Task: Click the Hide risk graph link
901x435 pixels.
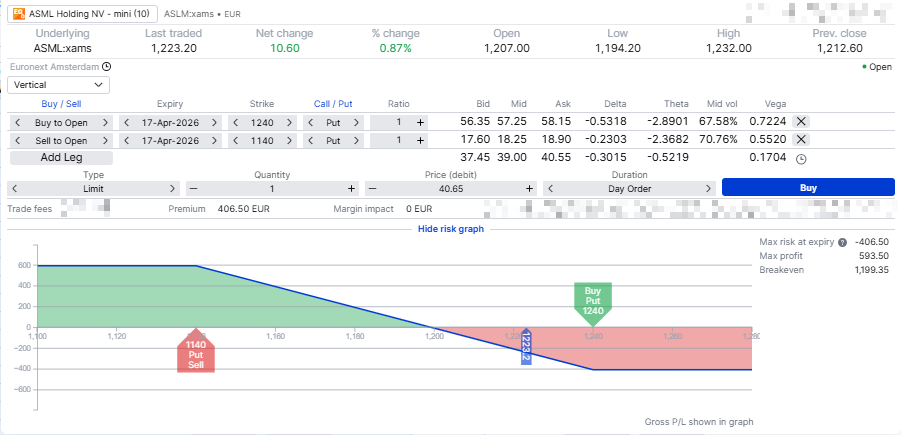Action: [x=450, y=229]
